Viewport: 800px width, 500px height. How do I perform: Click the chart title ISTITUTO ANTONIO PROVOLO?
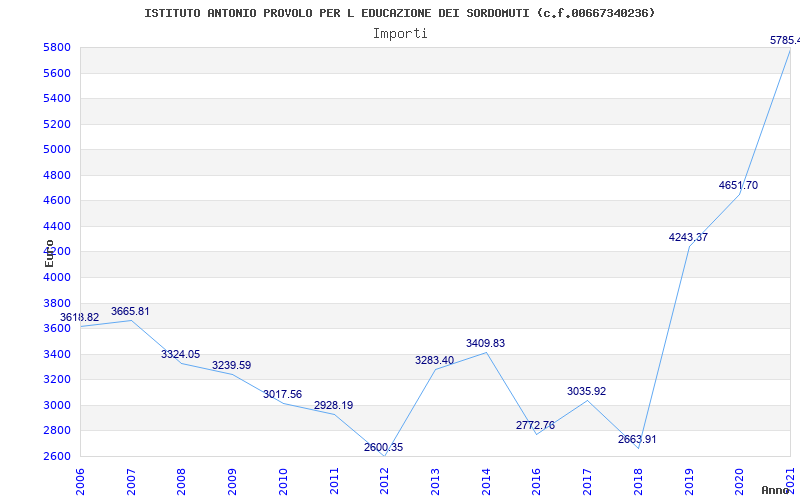400,13
